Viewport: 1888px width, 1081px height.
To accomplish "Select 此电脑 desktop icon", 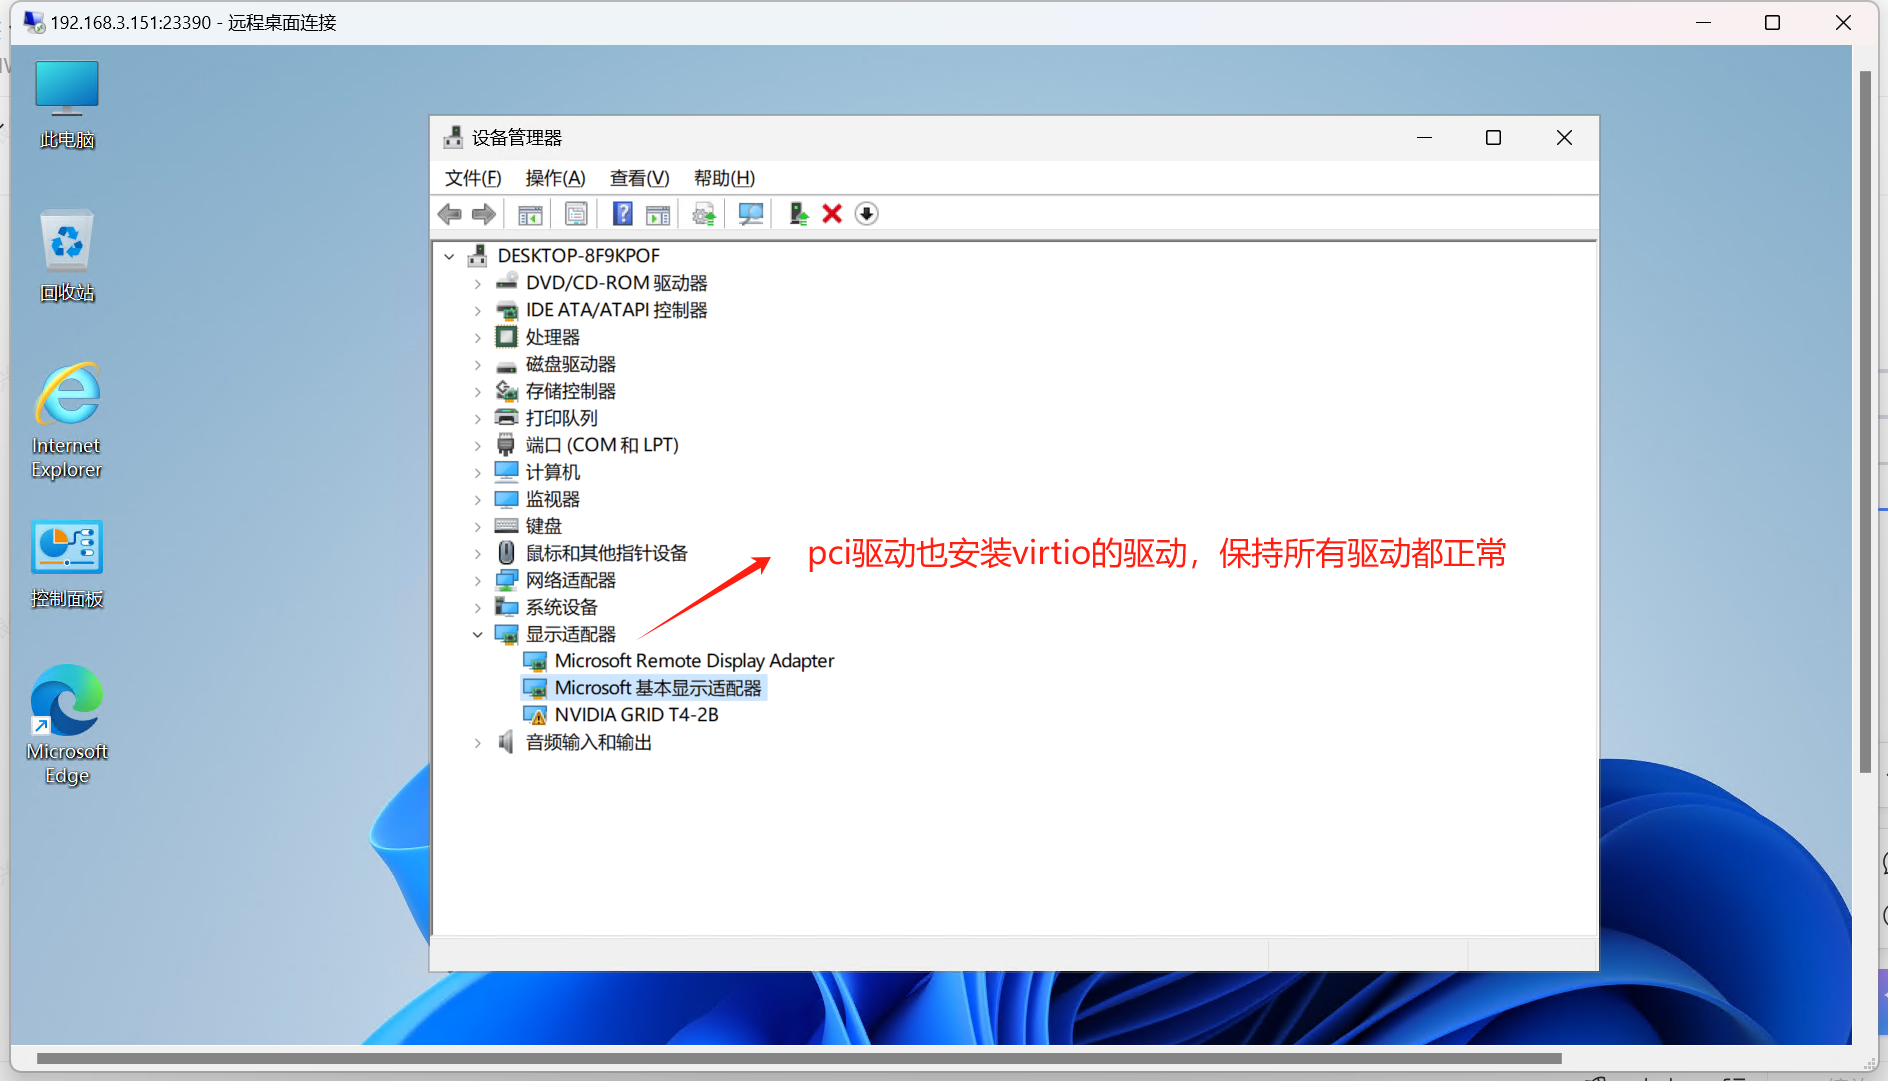I will point(67,104).
